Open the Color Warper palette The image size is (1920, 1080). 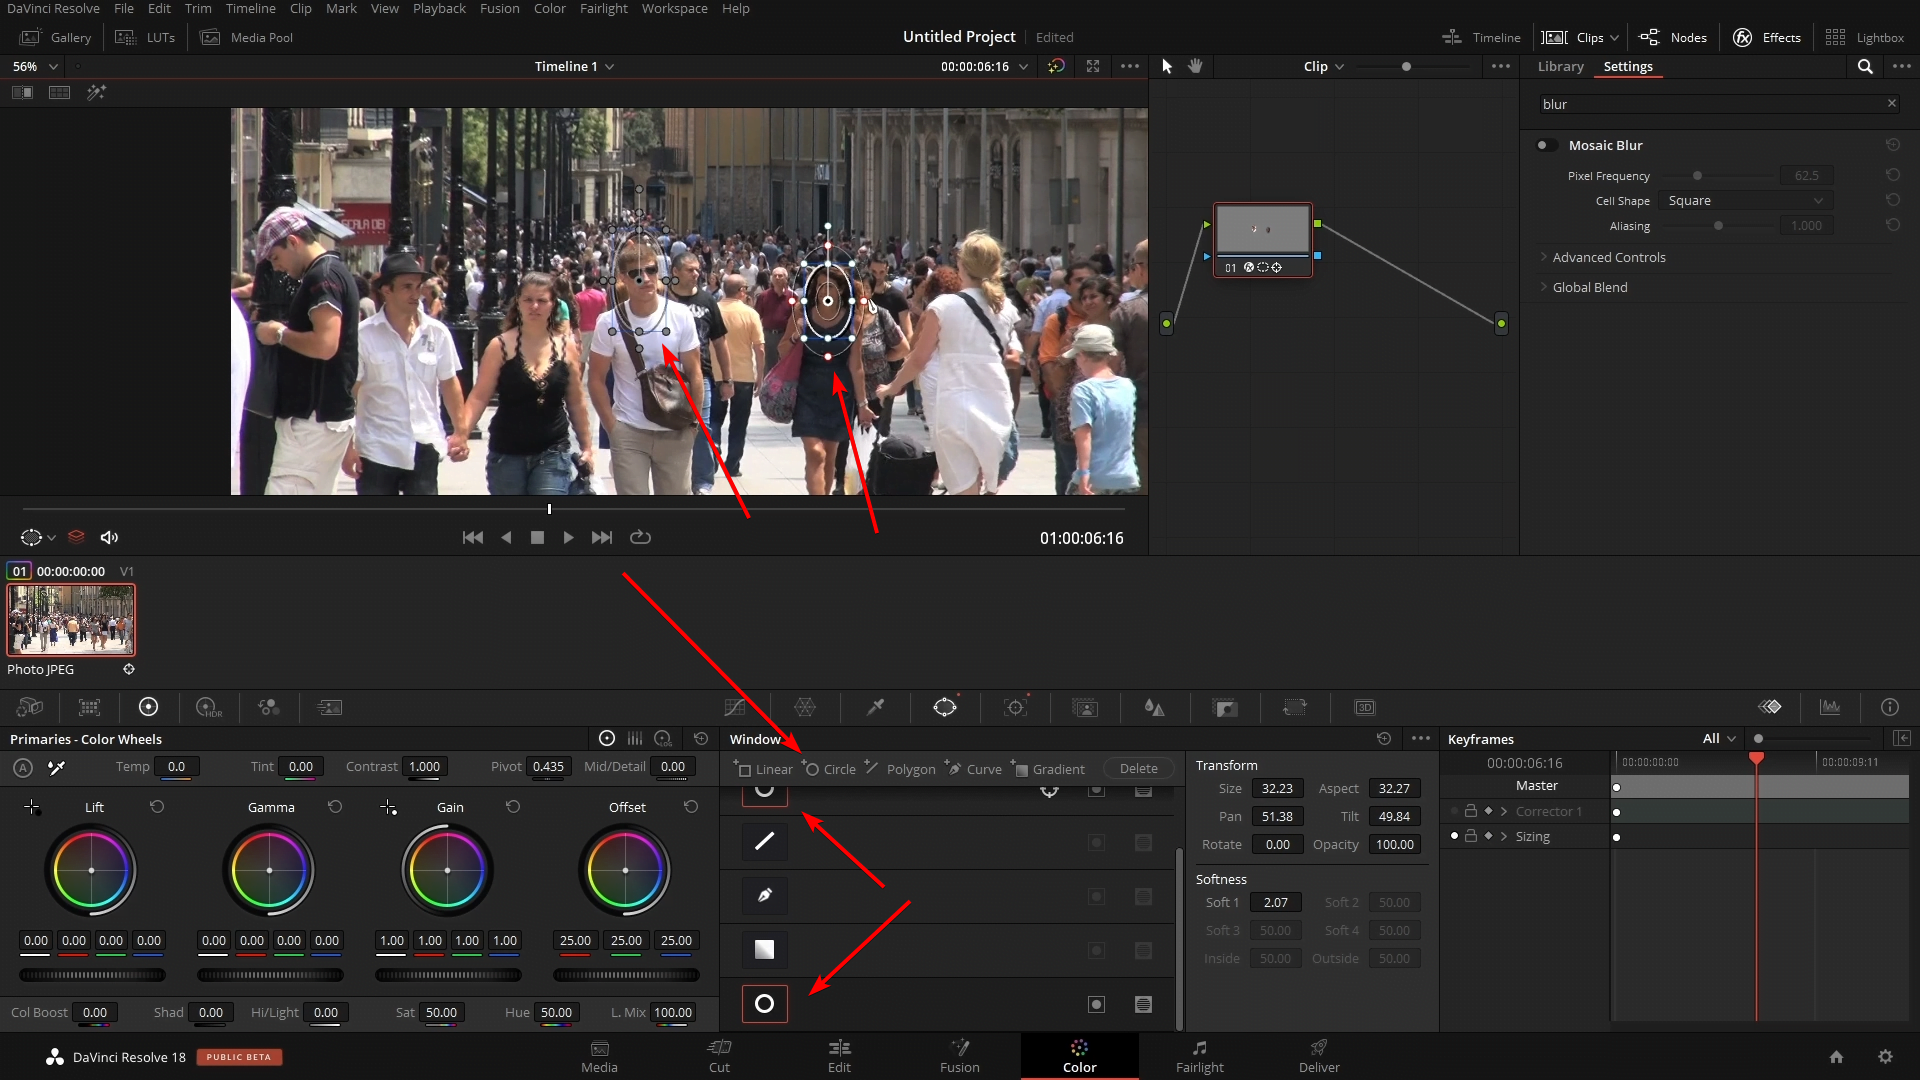(805, 707)
